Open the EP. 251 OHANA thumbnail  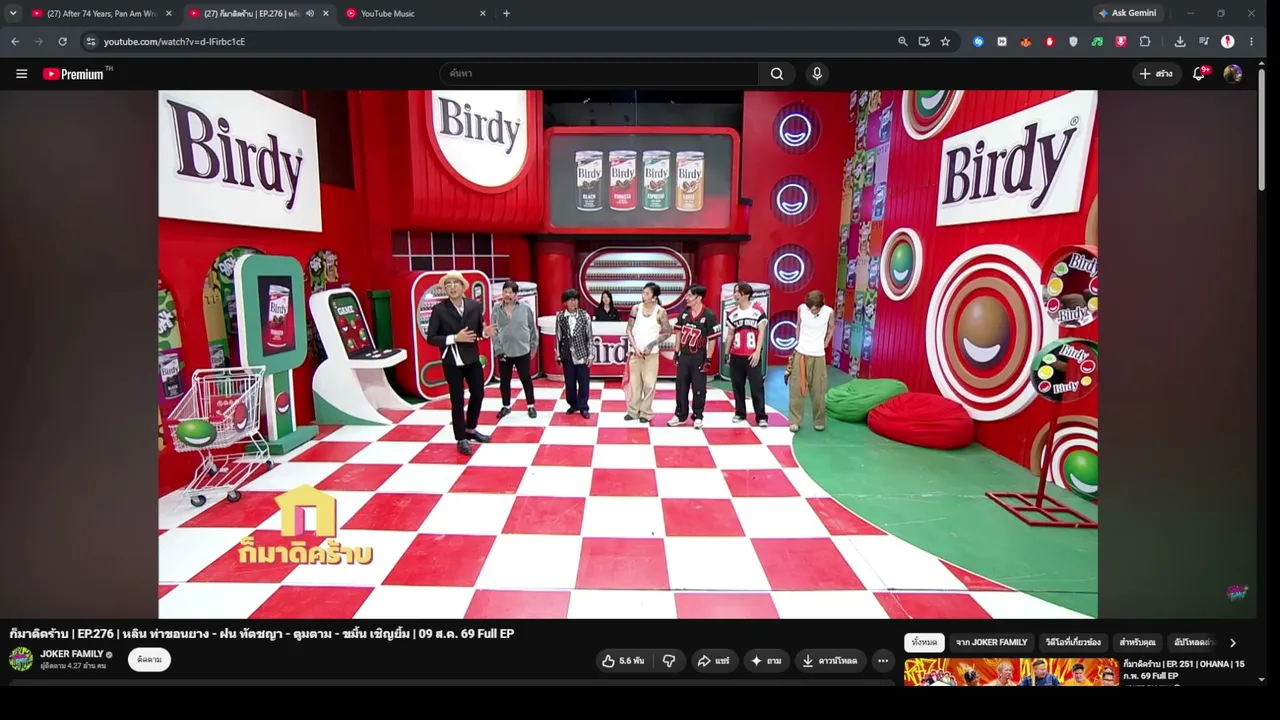[x=1011, y=672]
